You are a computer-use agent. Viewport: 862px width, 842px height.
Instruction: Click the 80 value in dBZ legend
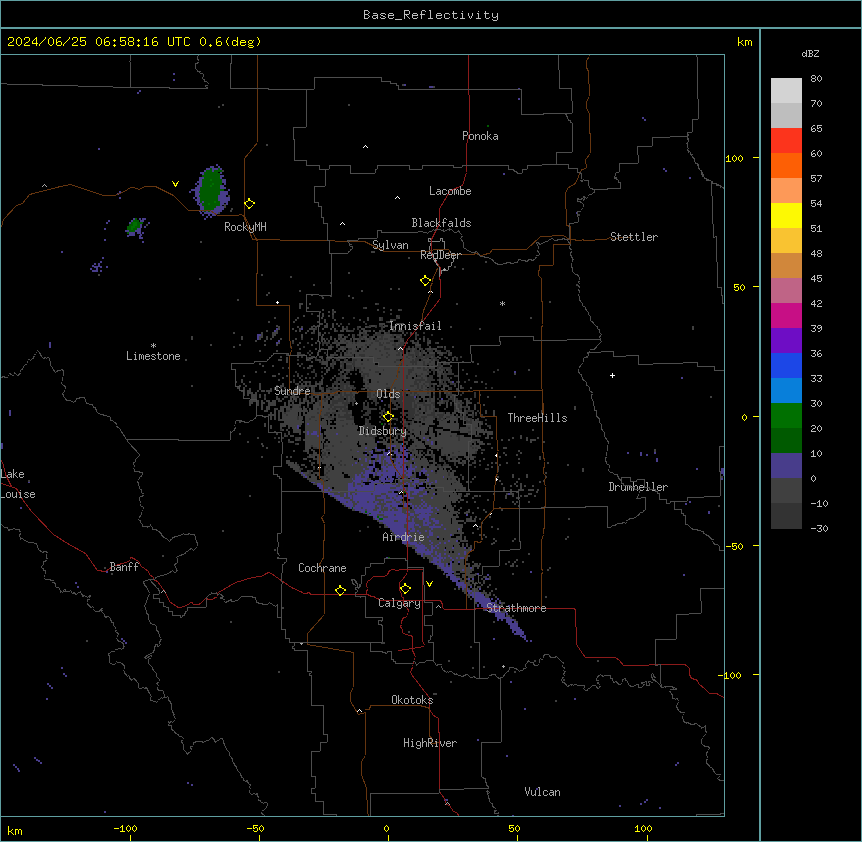pyautogui.click(x=816, y=79)
